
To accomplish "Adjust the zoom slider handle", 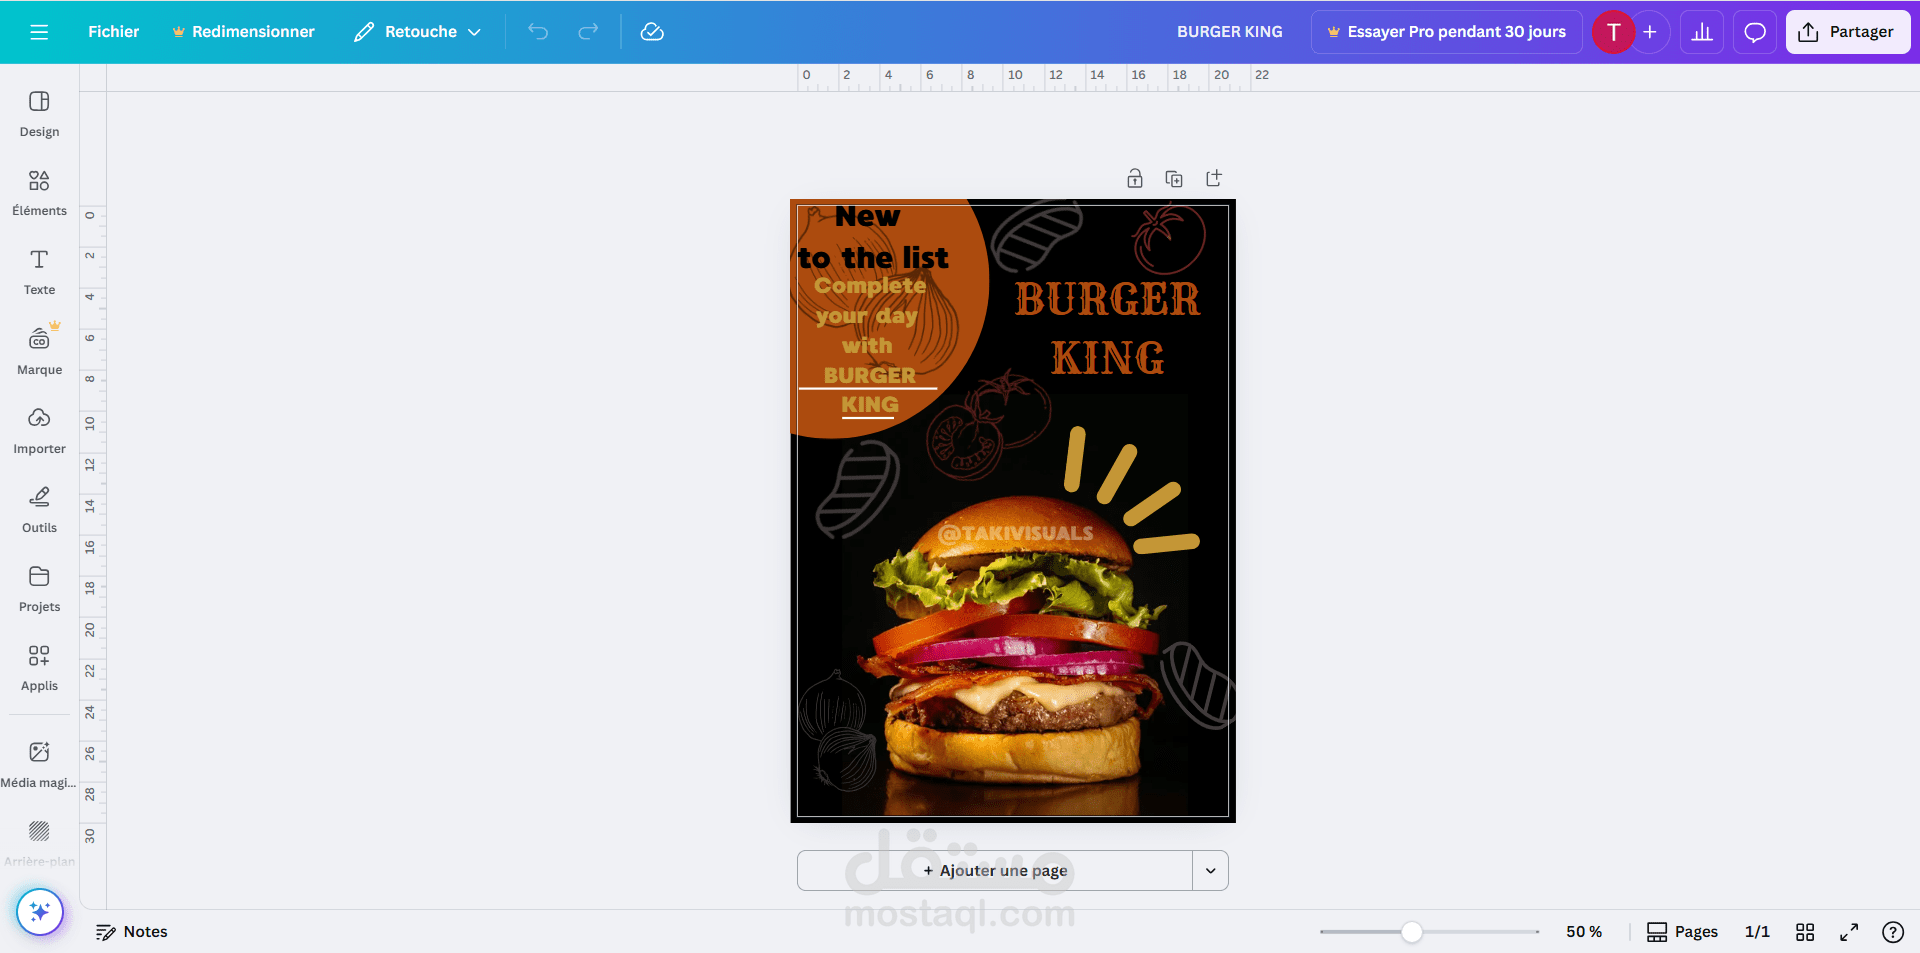I will pyautogui.click(x=1411, y=932).
